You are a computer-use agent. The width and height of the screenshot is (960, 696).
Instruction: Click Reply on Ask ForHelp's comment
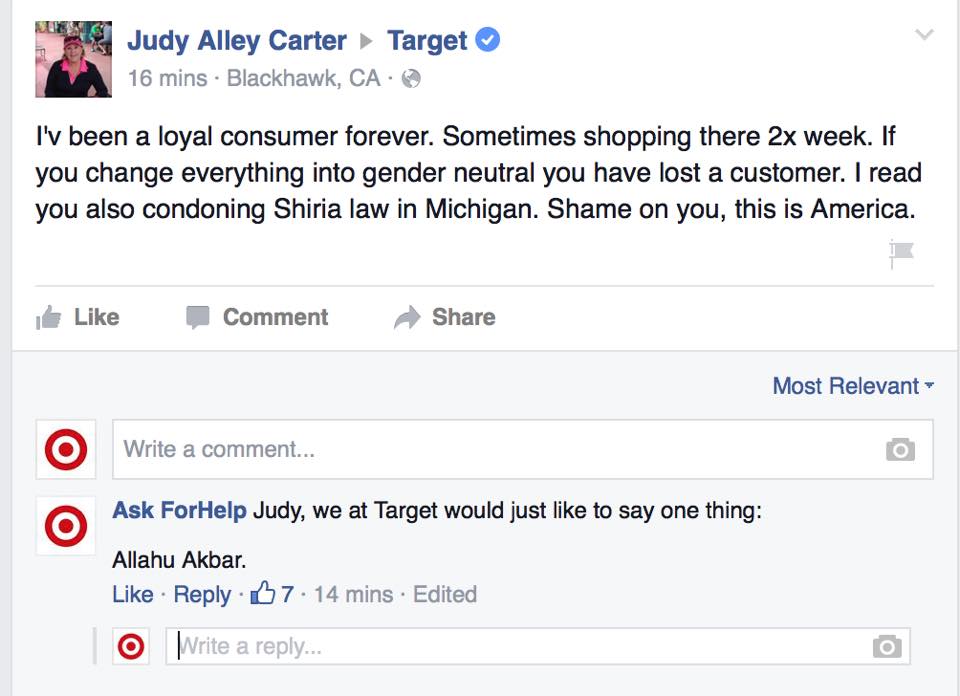[x=203, y=594]
